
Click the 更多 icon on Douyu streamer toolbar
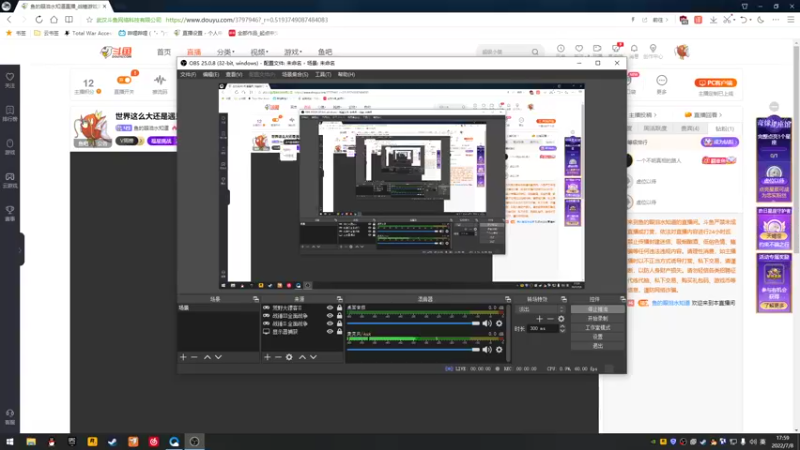(662, 84)
